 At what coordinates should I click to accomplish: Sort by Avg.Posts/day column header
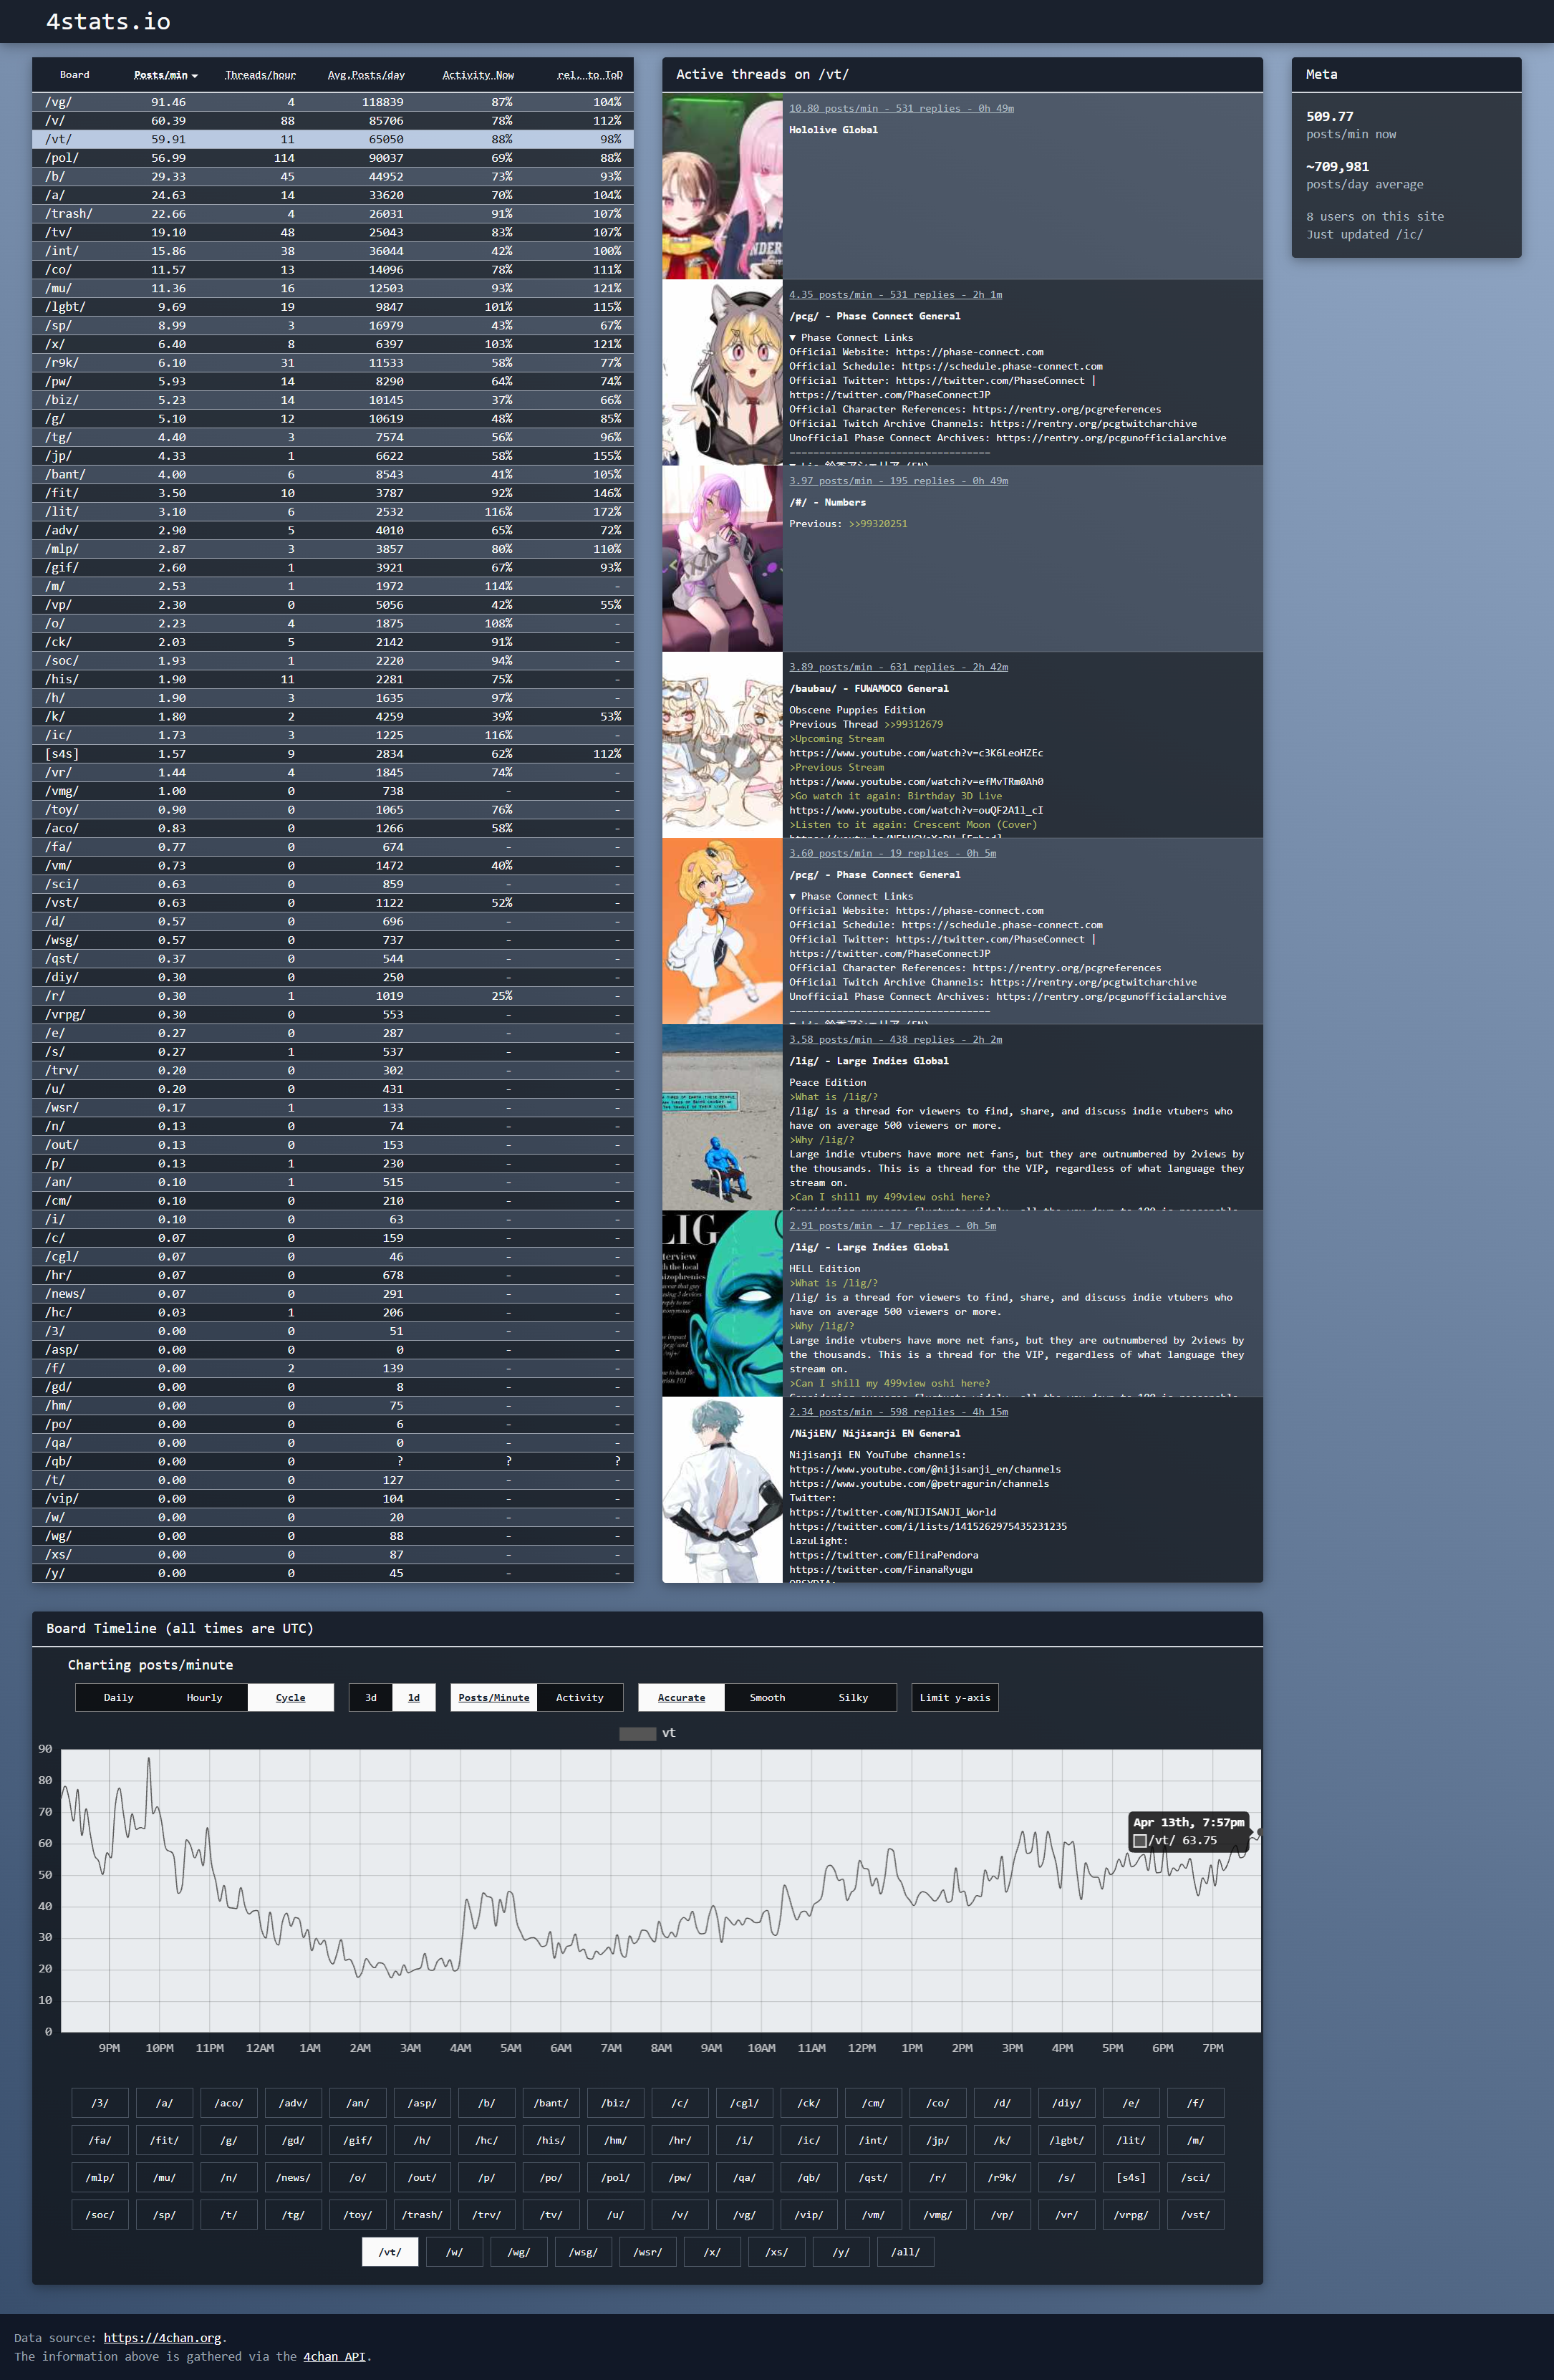coord(366,75)
